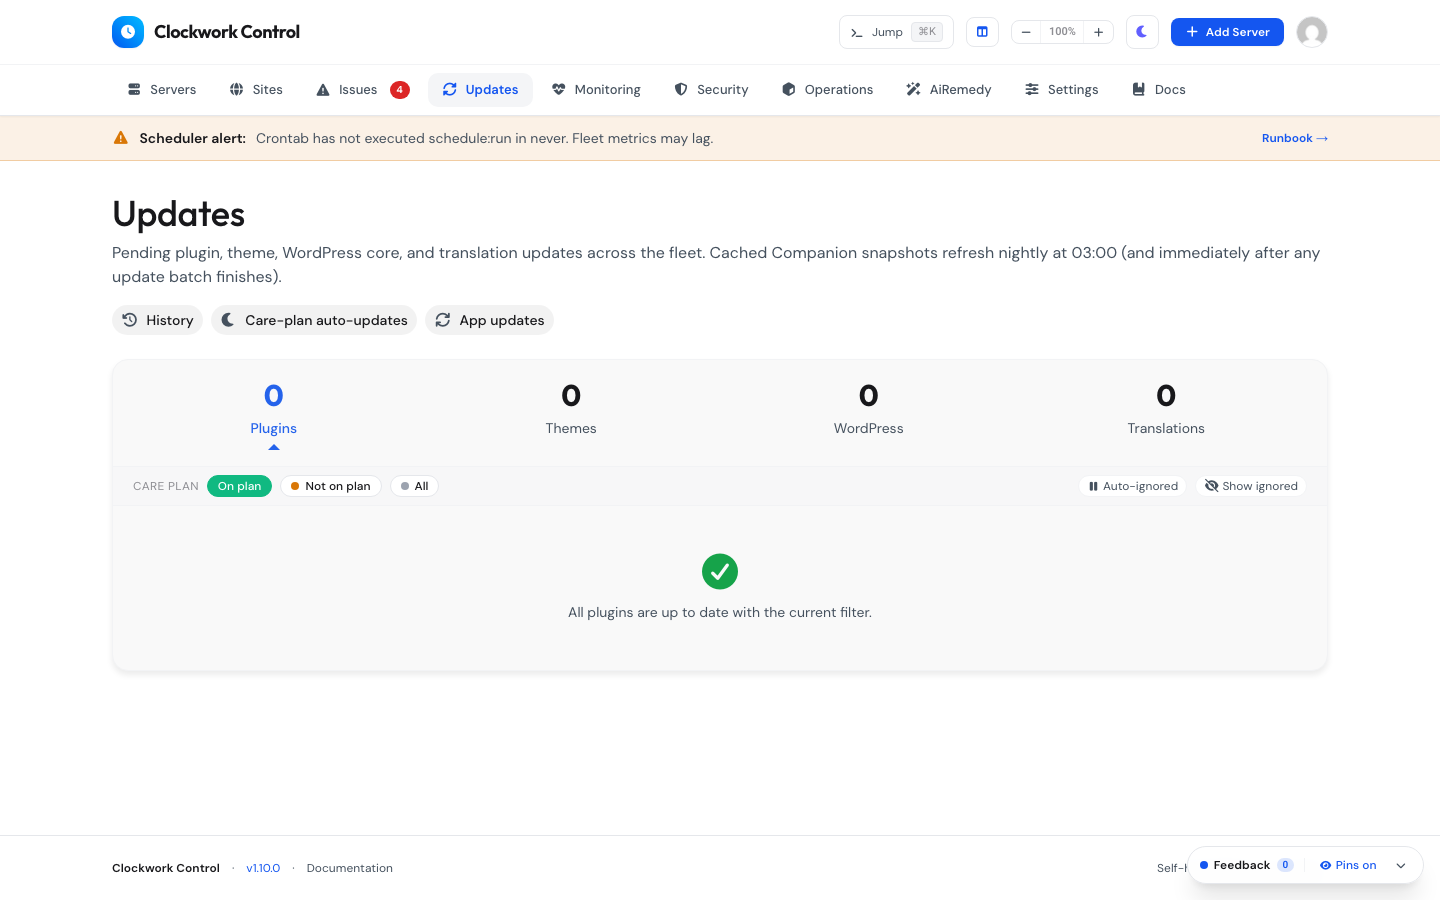Select the Plugins count tab
This screenshot has height=900, width=1440.
coord(274,412)
